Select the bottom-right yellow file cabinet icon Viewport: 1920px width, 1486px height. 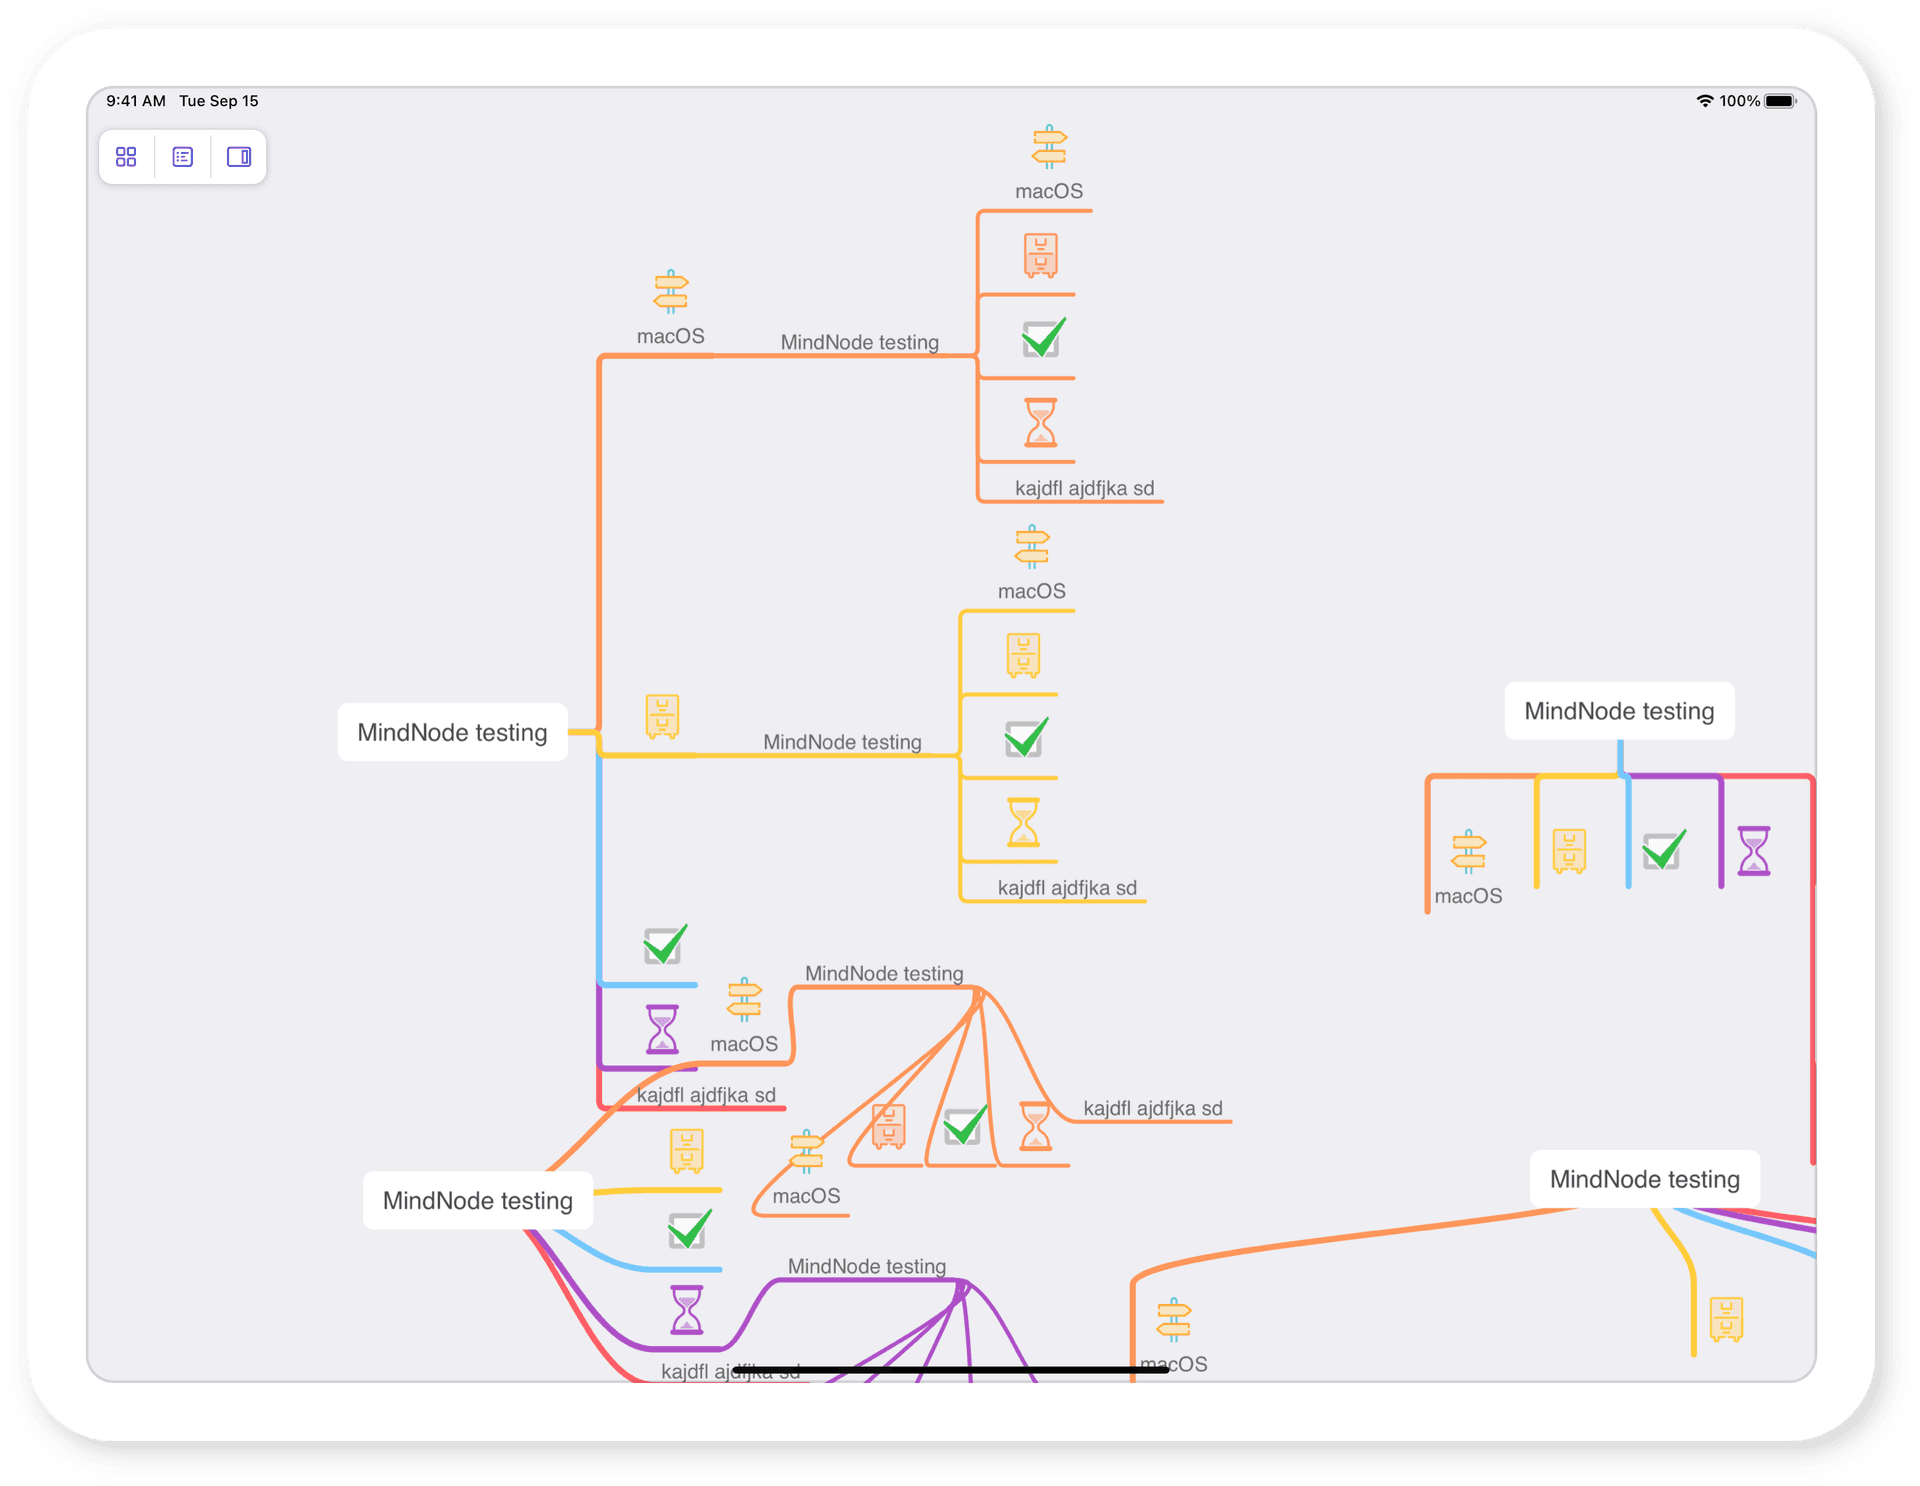(1726, 1319)
